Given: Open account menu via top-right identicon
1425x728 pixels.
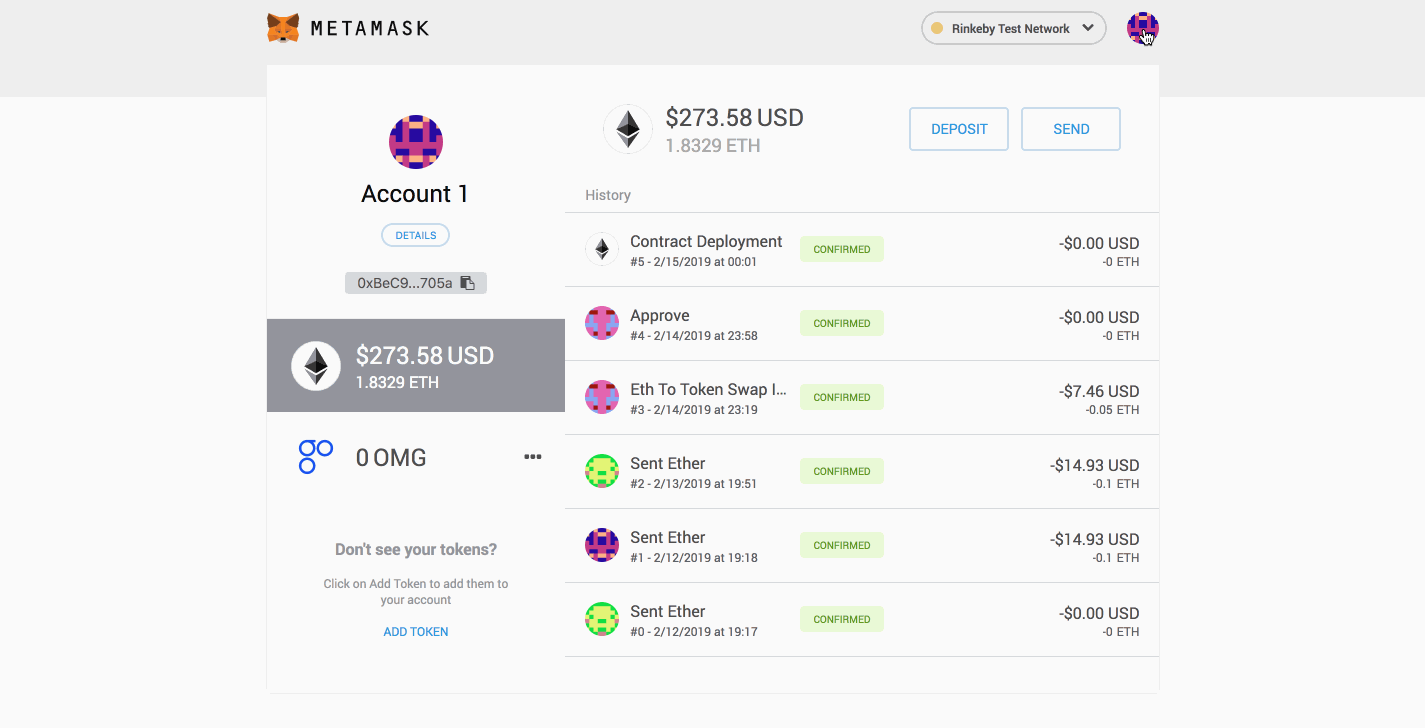Looking at the screenshot, I should coord(1143,28).
